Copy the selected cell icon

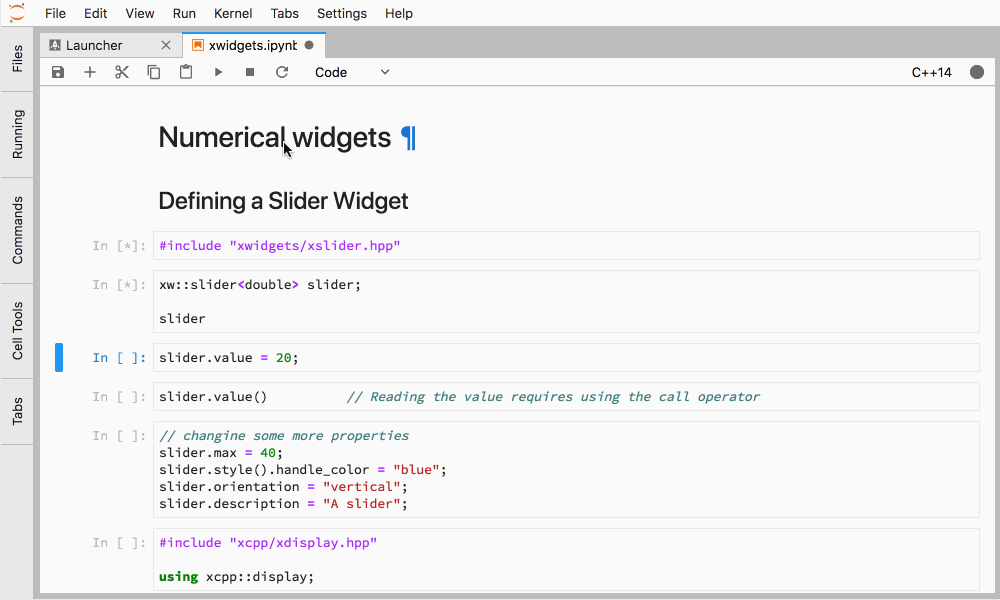(x=154, y=72)
